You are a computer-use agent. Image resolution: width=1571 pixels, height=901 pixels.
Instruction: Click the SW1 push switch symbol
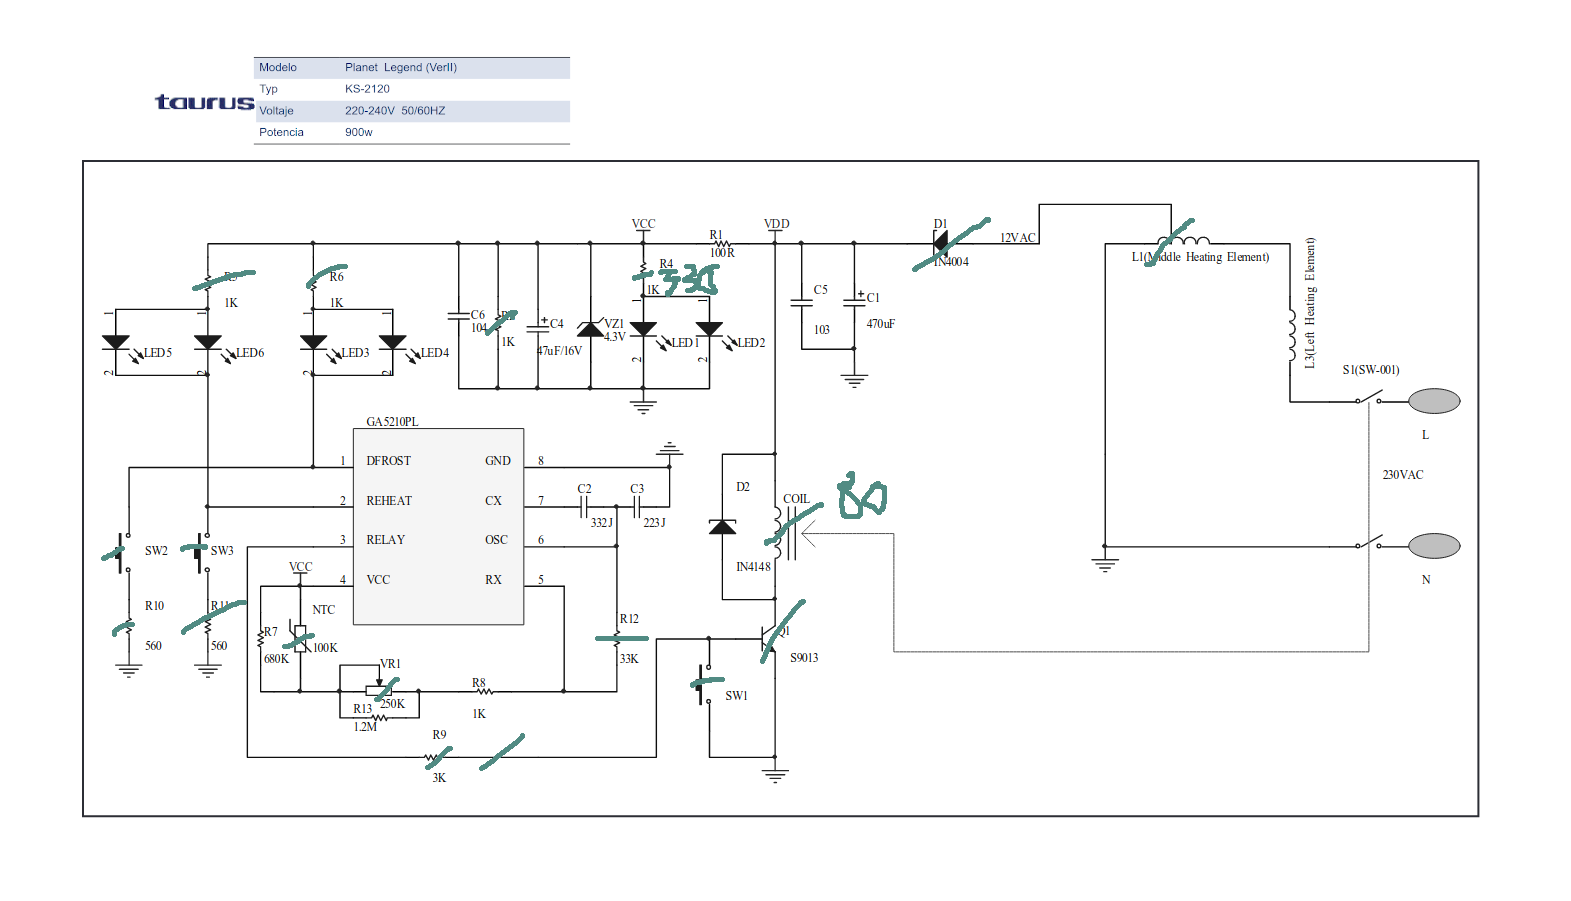coord(706,685)
